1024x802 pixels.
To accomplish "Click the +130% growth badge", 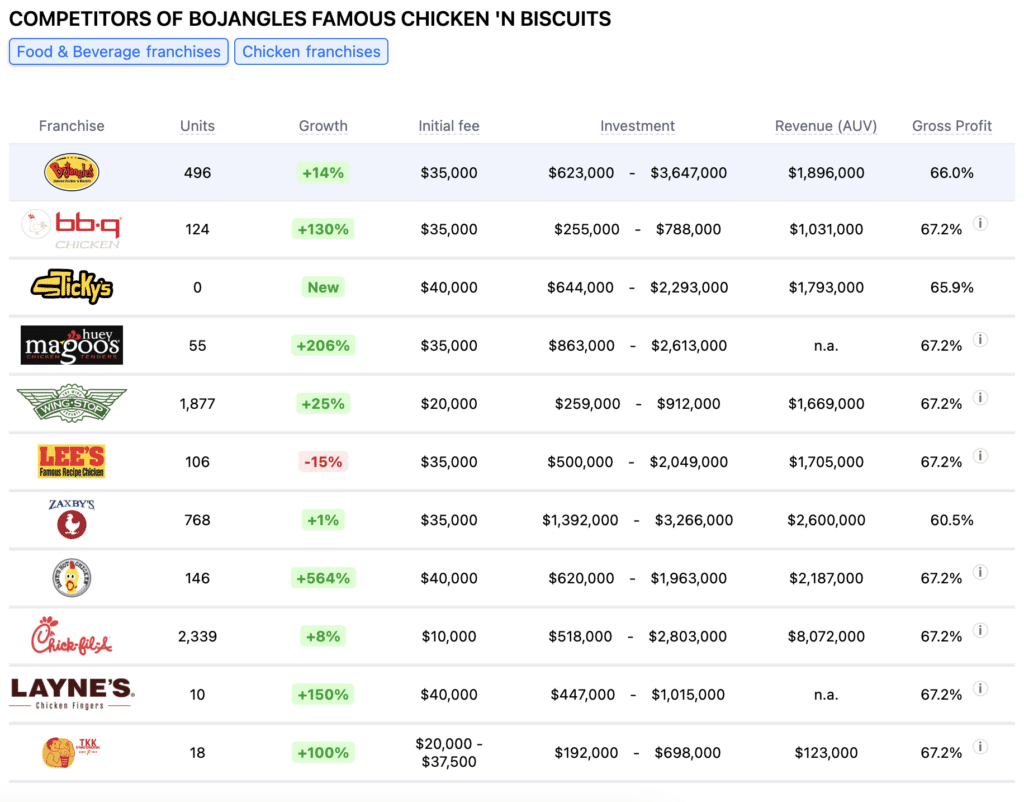I will coord(323,229).
